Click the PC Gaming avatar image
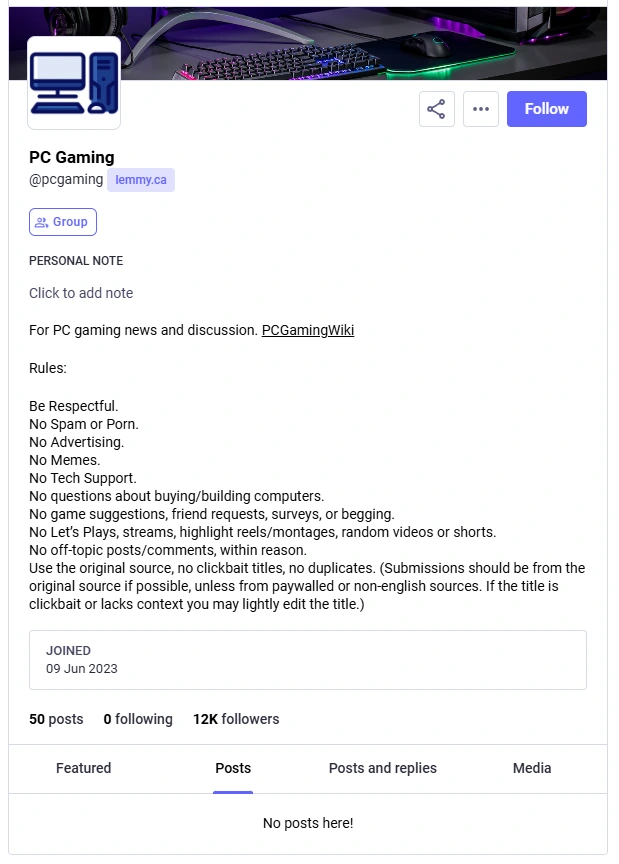This screenshot has width=619, height=864. point(73,82)
